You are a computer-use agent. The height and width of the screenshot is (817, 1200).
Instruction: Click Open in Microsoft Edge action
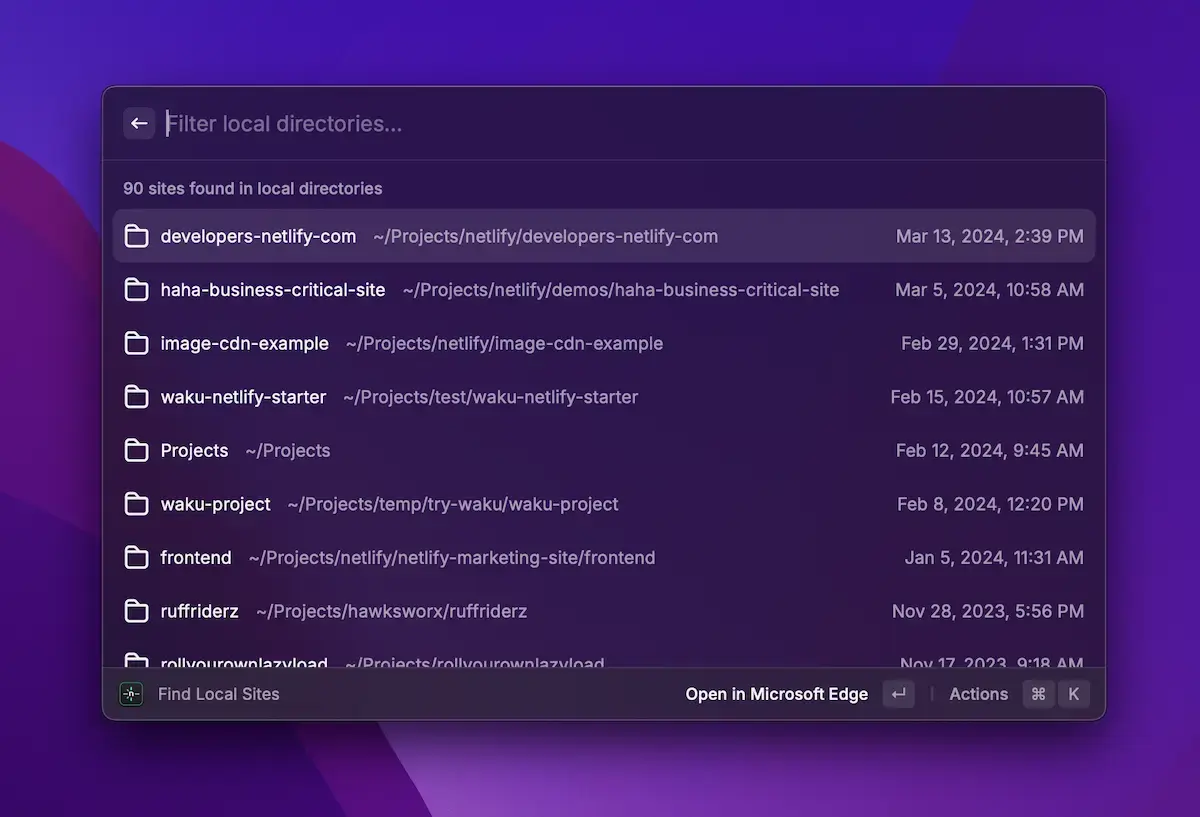776,694
